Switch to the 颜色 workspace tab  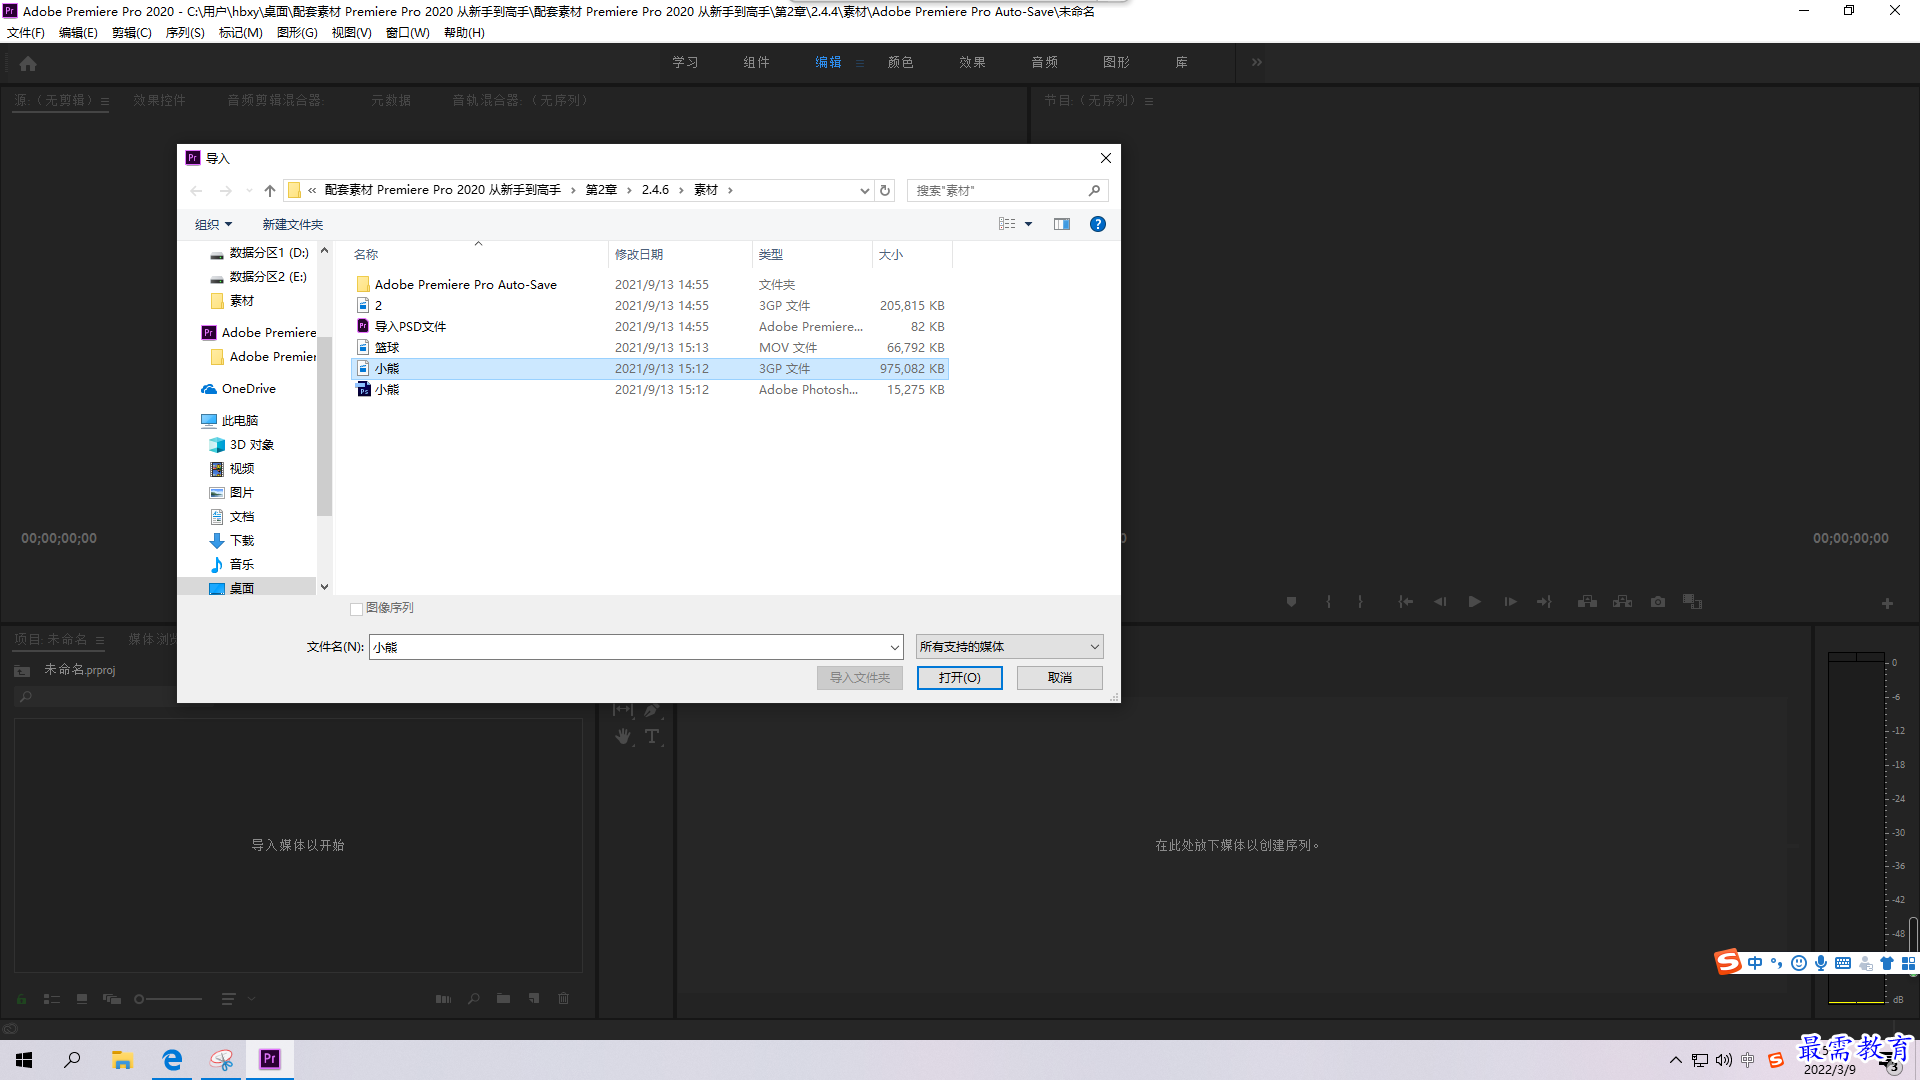click(x=900, y=62)
